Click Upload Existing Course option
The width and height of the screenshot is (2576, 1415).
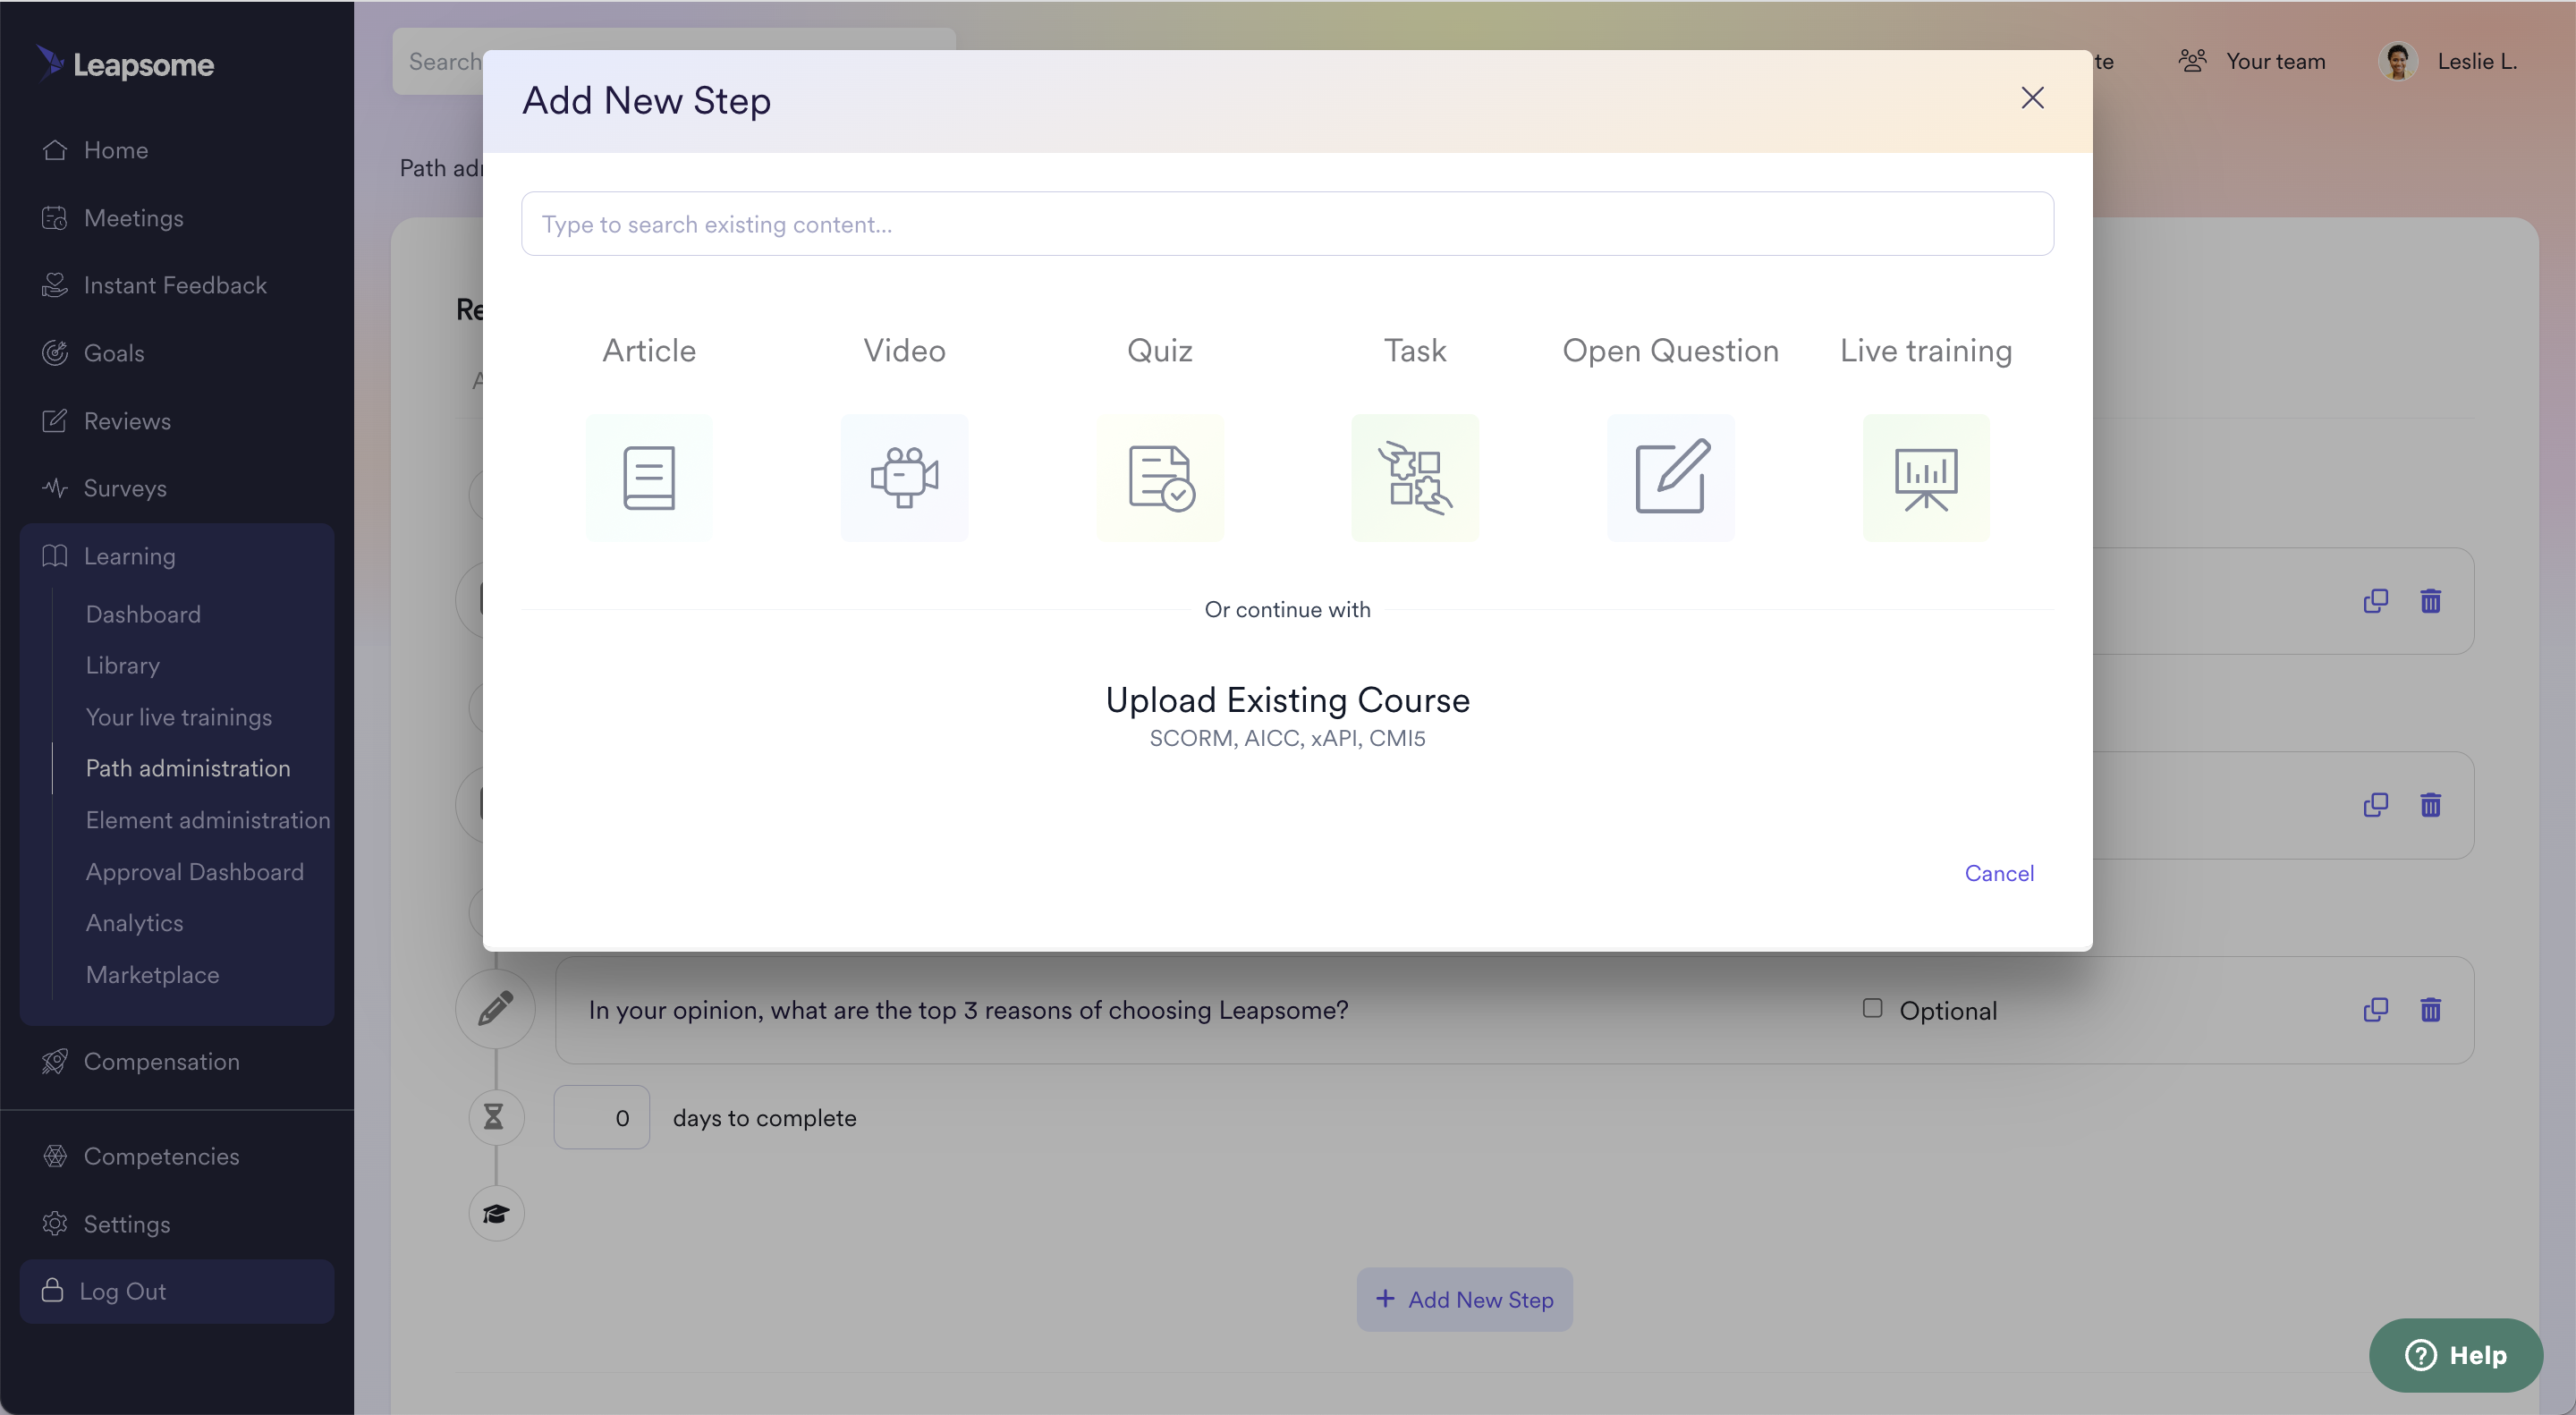pos(1287,715)
